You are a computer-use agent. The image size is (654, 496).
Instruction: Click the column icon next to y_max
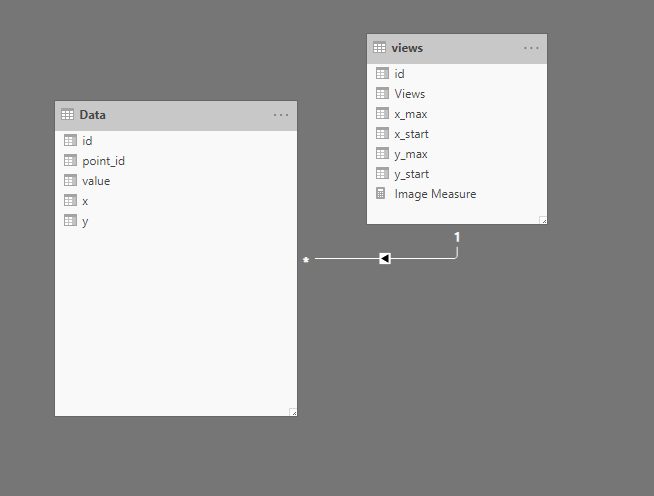point(382,154)
